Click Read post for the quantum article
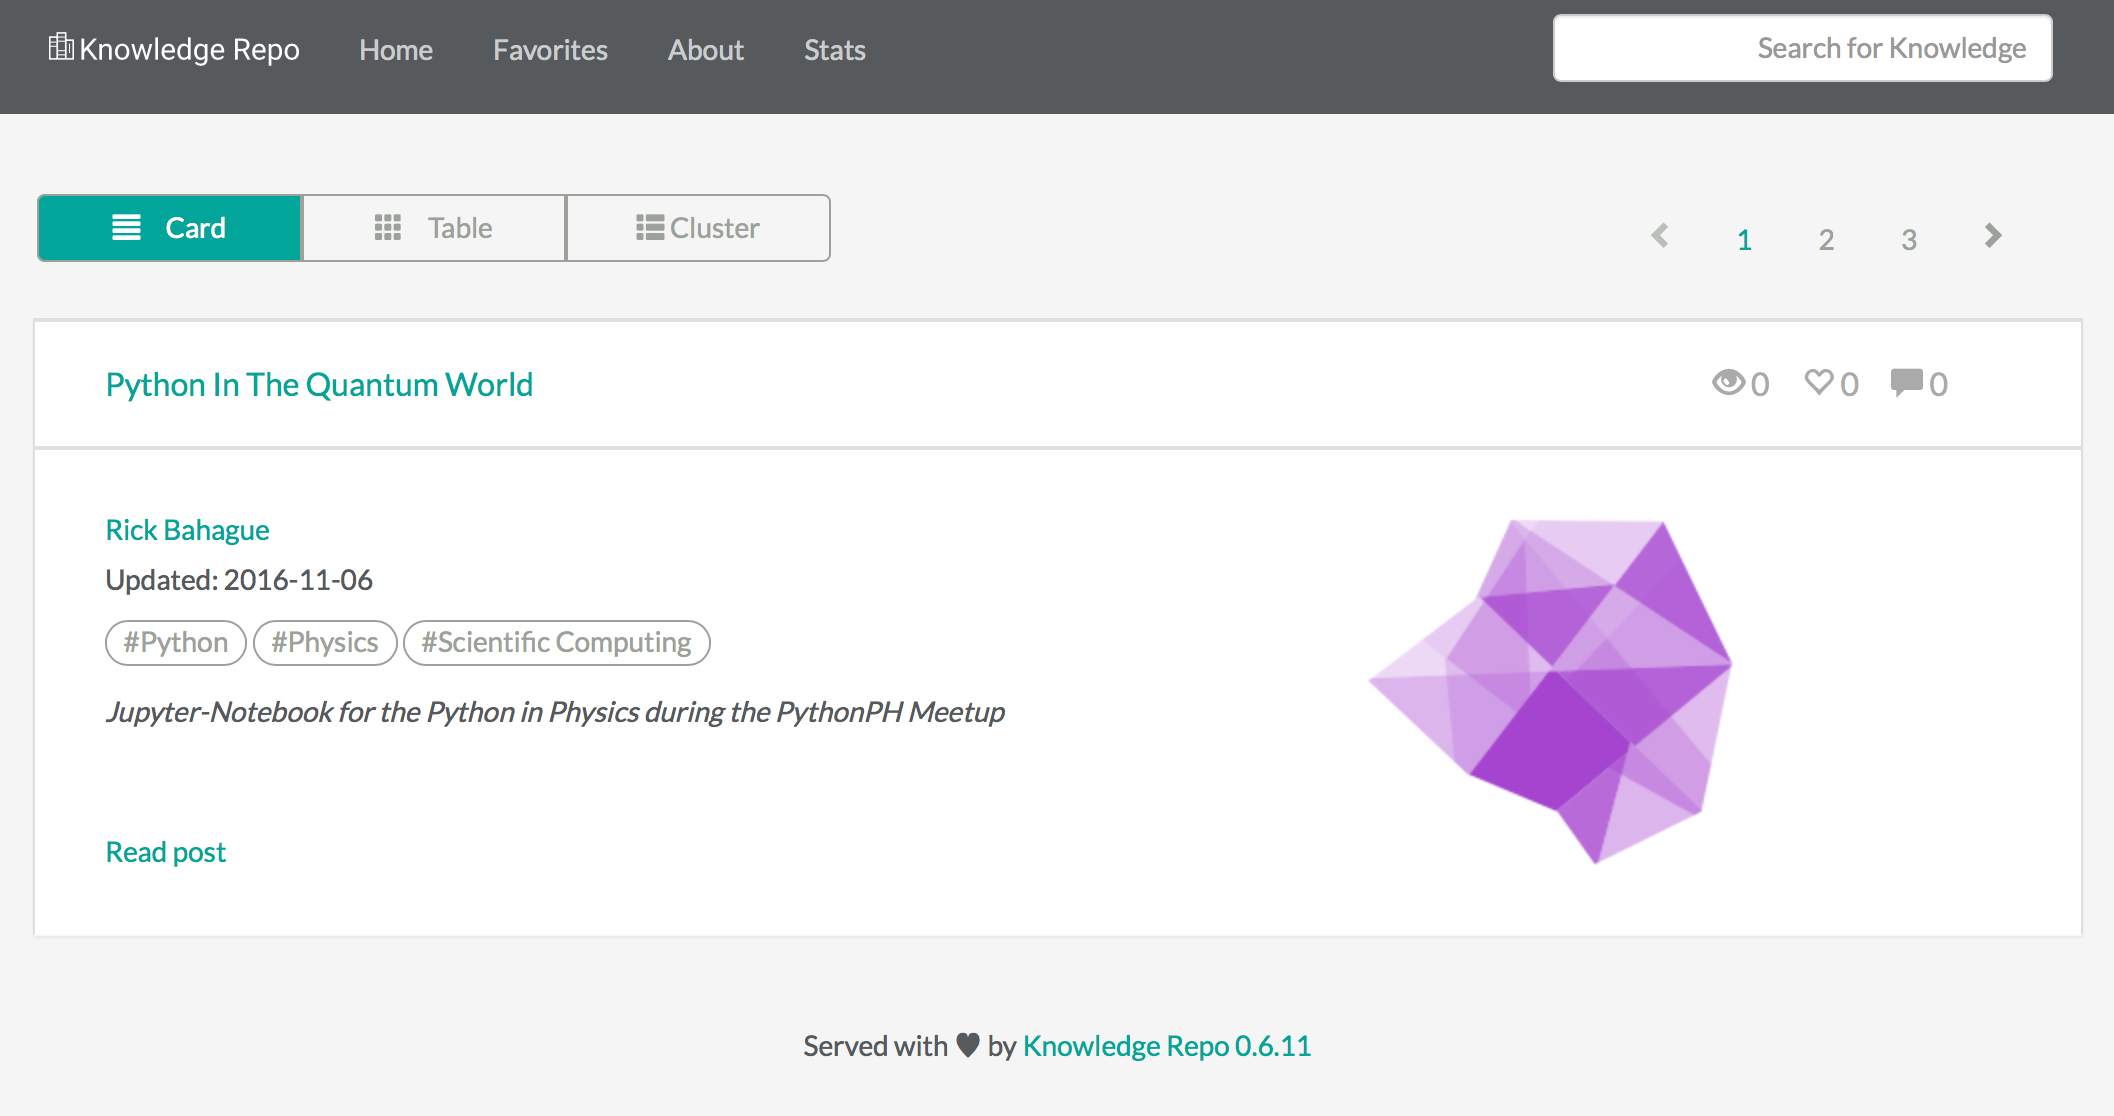Viewport: 2114px width, 1116px height. 165,851
